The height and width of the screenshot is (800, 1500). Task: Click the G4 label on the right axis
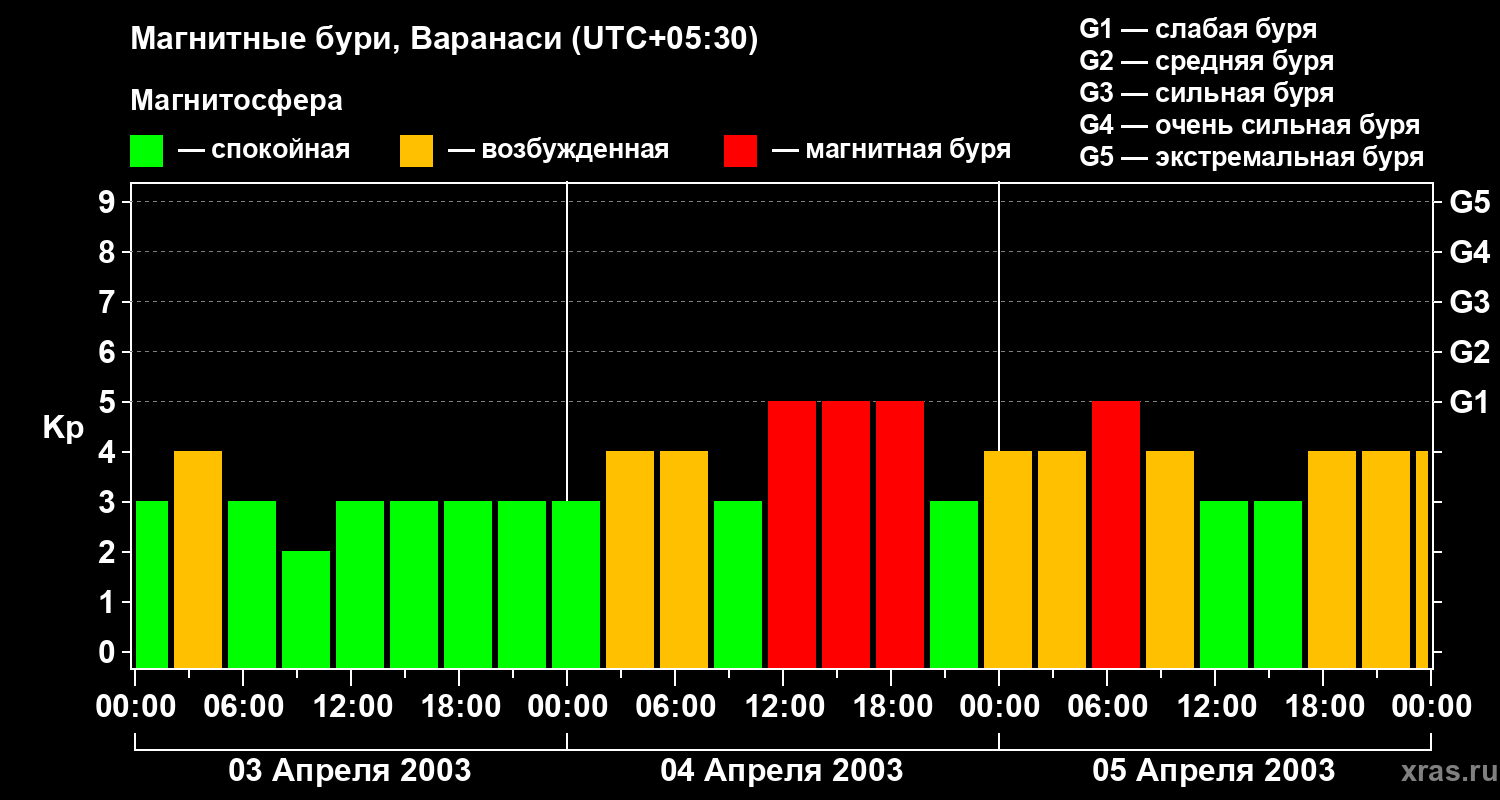[x=1469, y=252]
